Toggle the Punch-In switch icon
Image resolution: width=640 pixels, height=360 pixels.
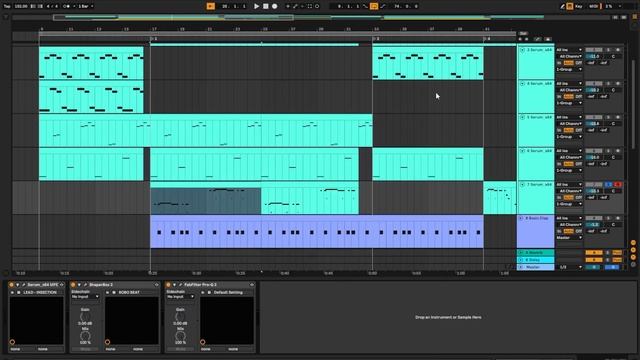pyautogui.click(x=365, y=6)
